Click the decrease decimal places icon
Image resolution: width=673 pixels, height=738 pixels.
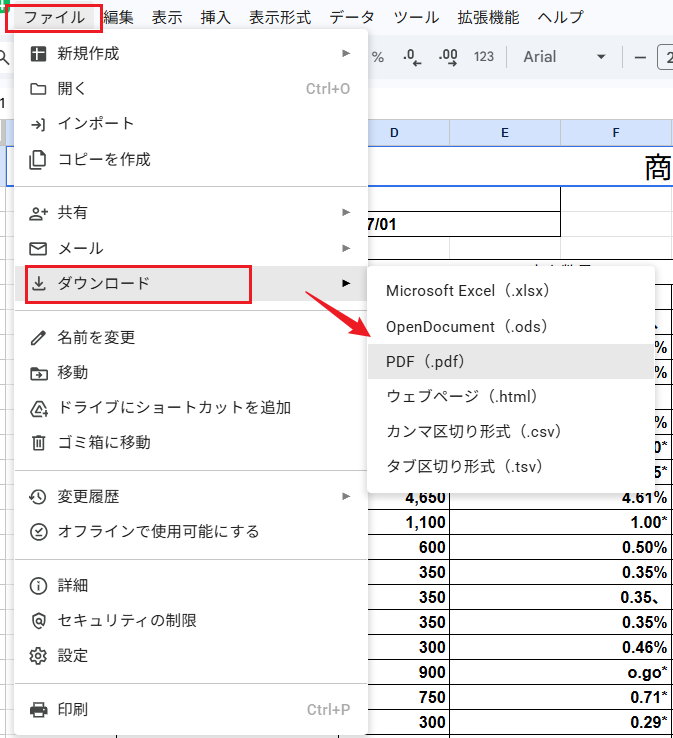point(412,57)
